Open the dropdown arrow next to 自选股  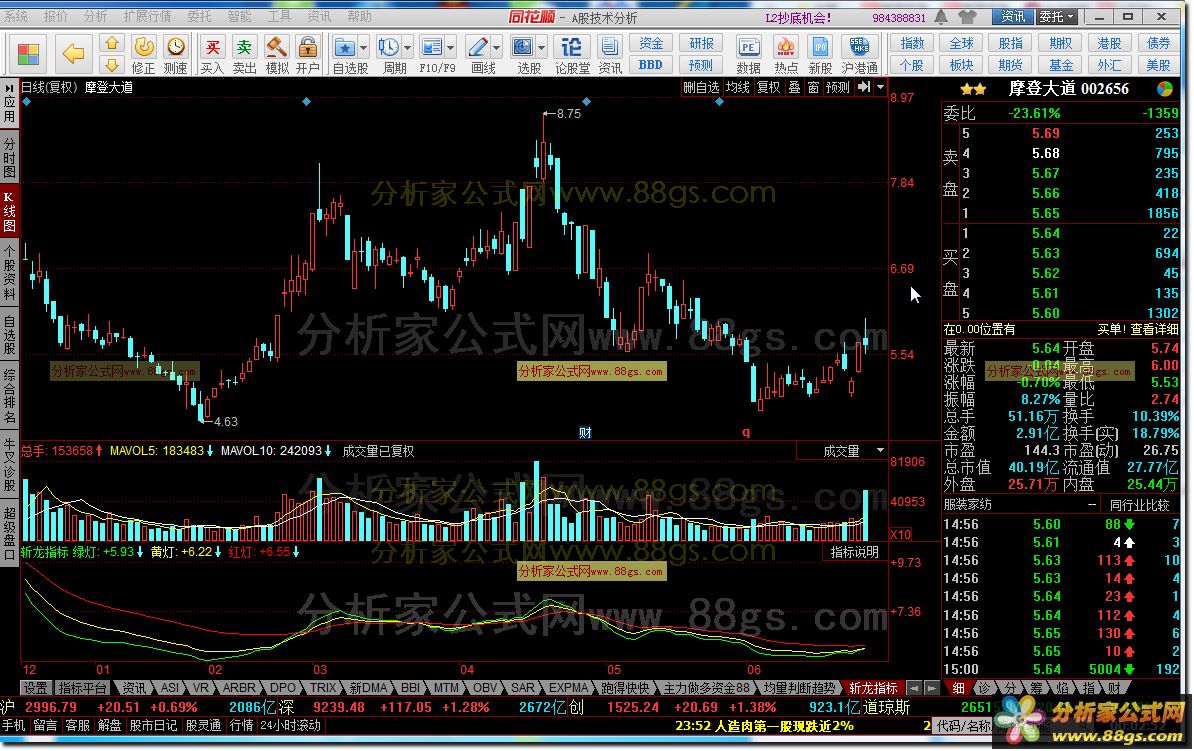[x=363, y=48]
